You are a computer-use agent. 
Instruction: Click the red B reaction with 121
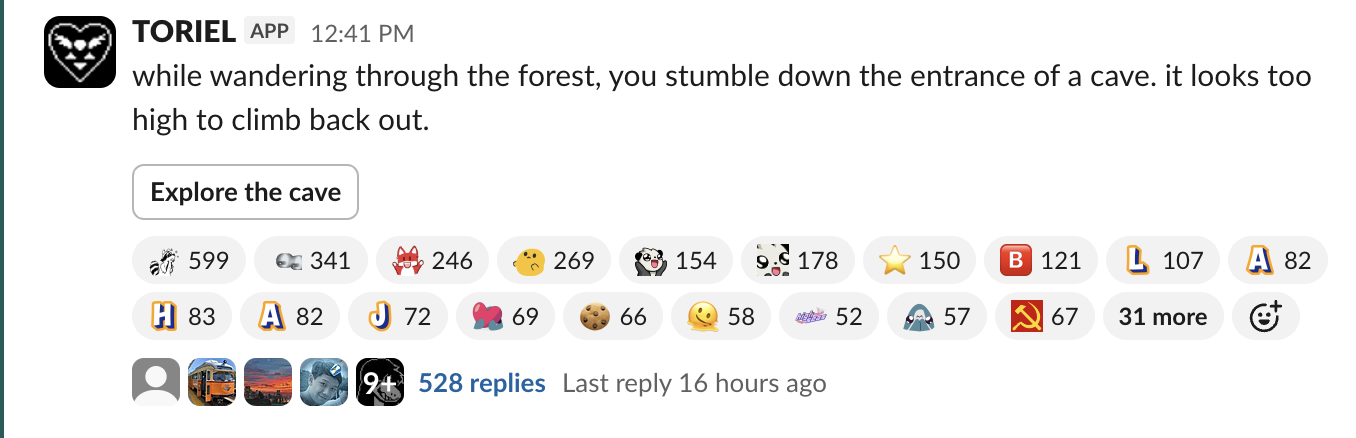(1041, 261)
